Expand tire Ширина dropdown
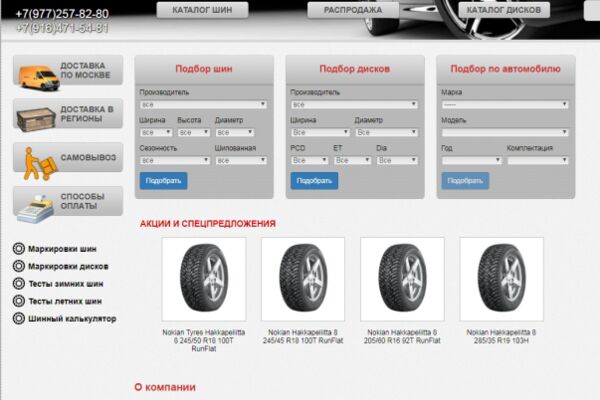The width and height of the screenshot is (600, 400). point(156,132)
